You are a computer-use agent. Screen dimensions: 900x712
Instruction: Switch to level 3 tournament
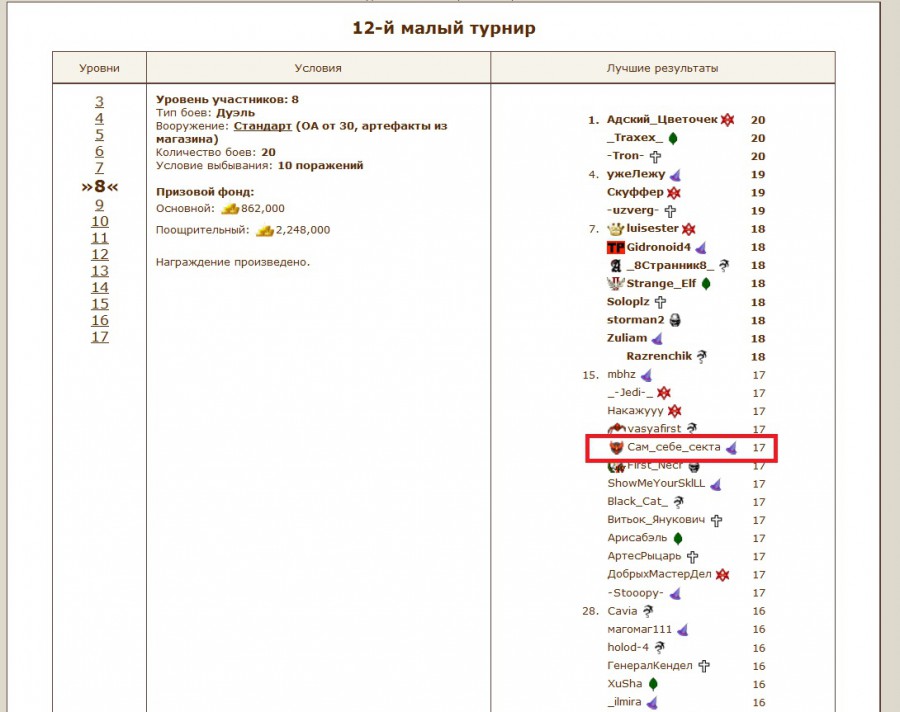coord(99,101)
